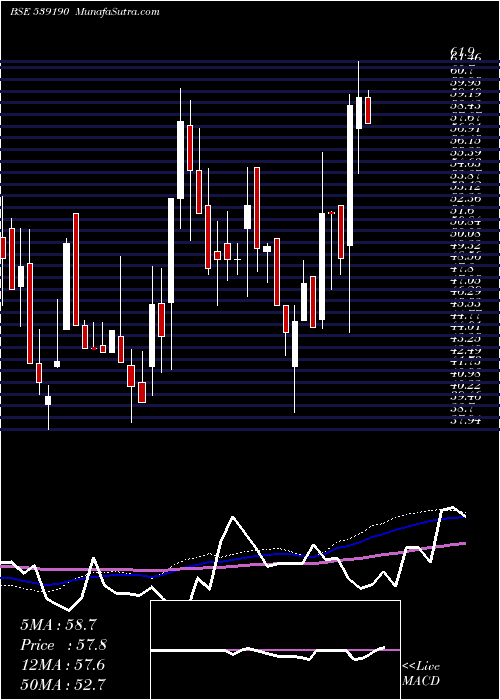
Task: Click the 37.94 price axis label
Action: pos(465,421)
